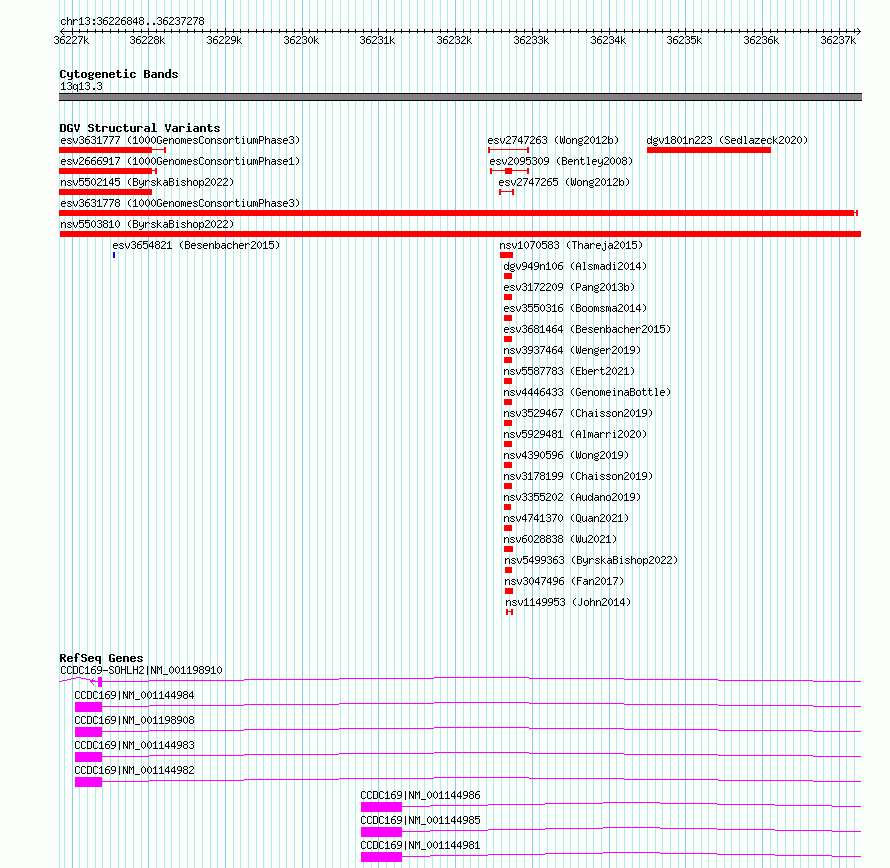Click the 13q13.3 cytogenetic band bar
Image resolution: width=890 pixels, height=868 pixels.
(460, 97)
